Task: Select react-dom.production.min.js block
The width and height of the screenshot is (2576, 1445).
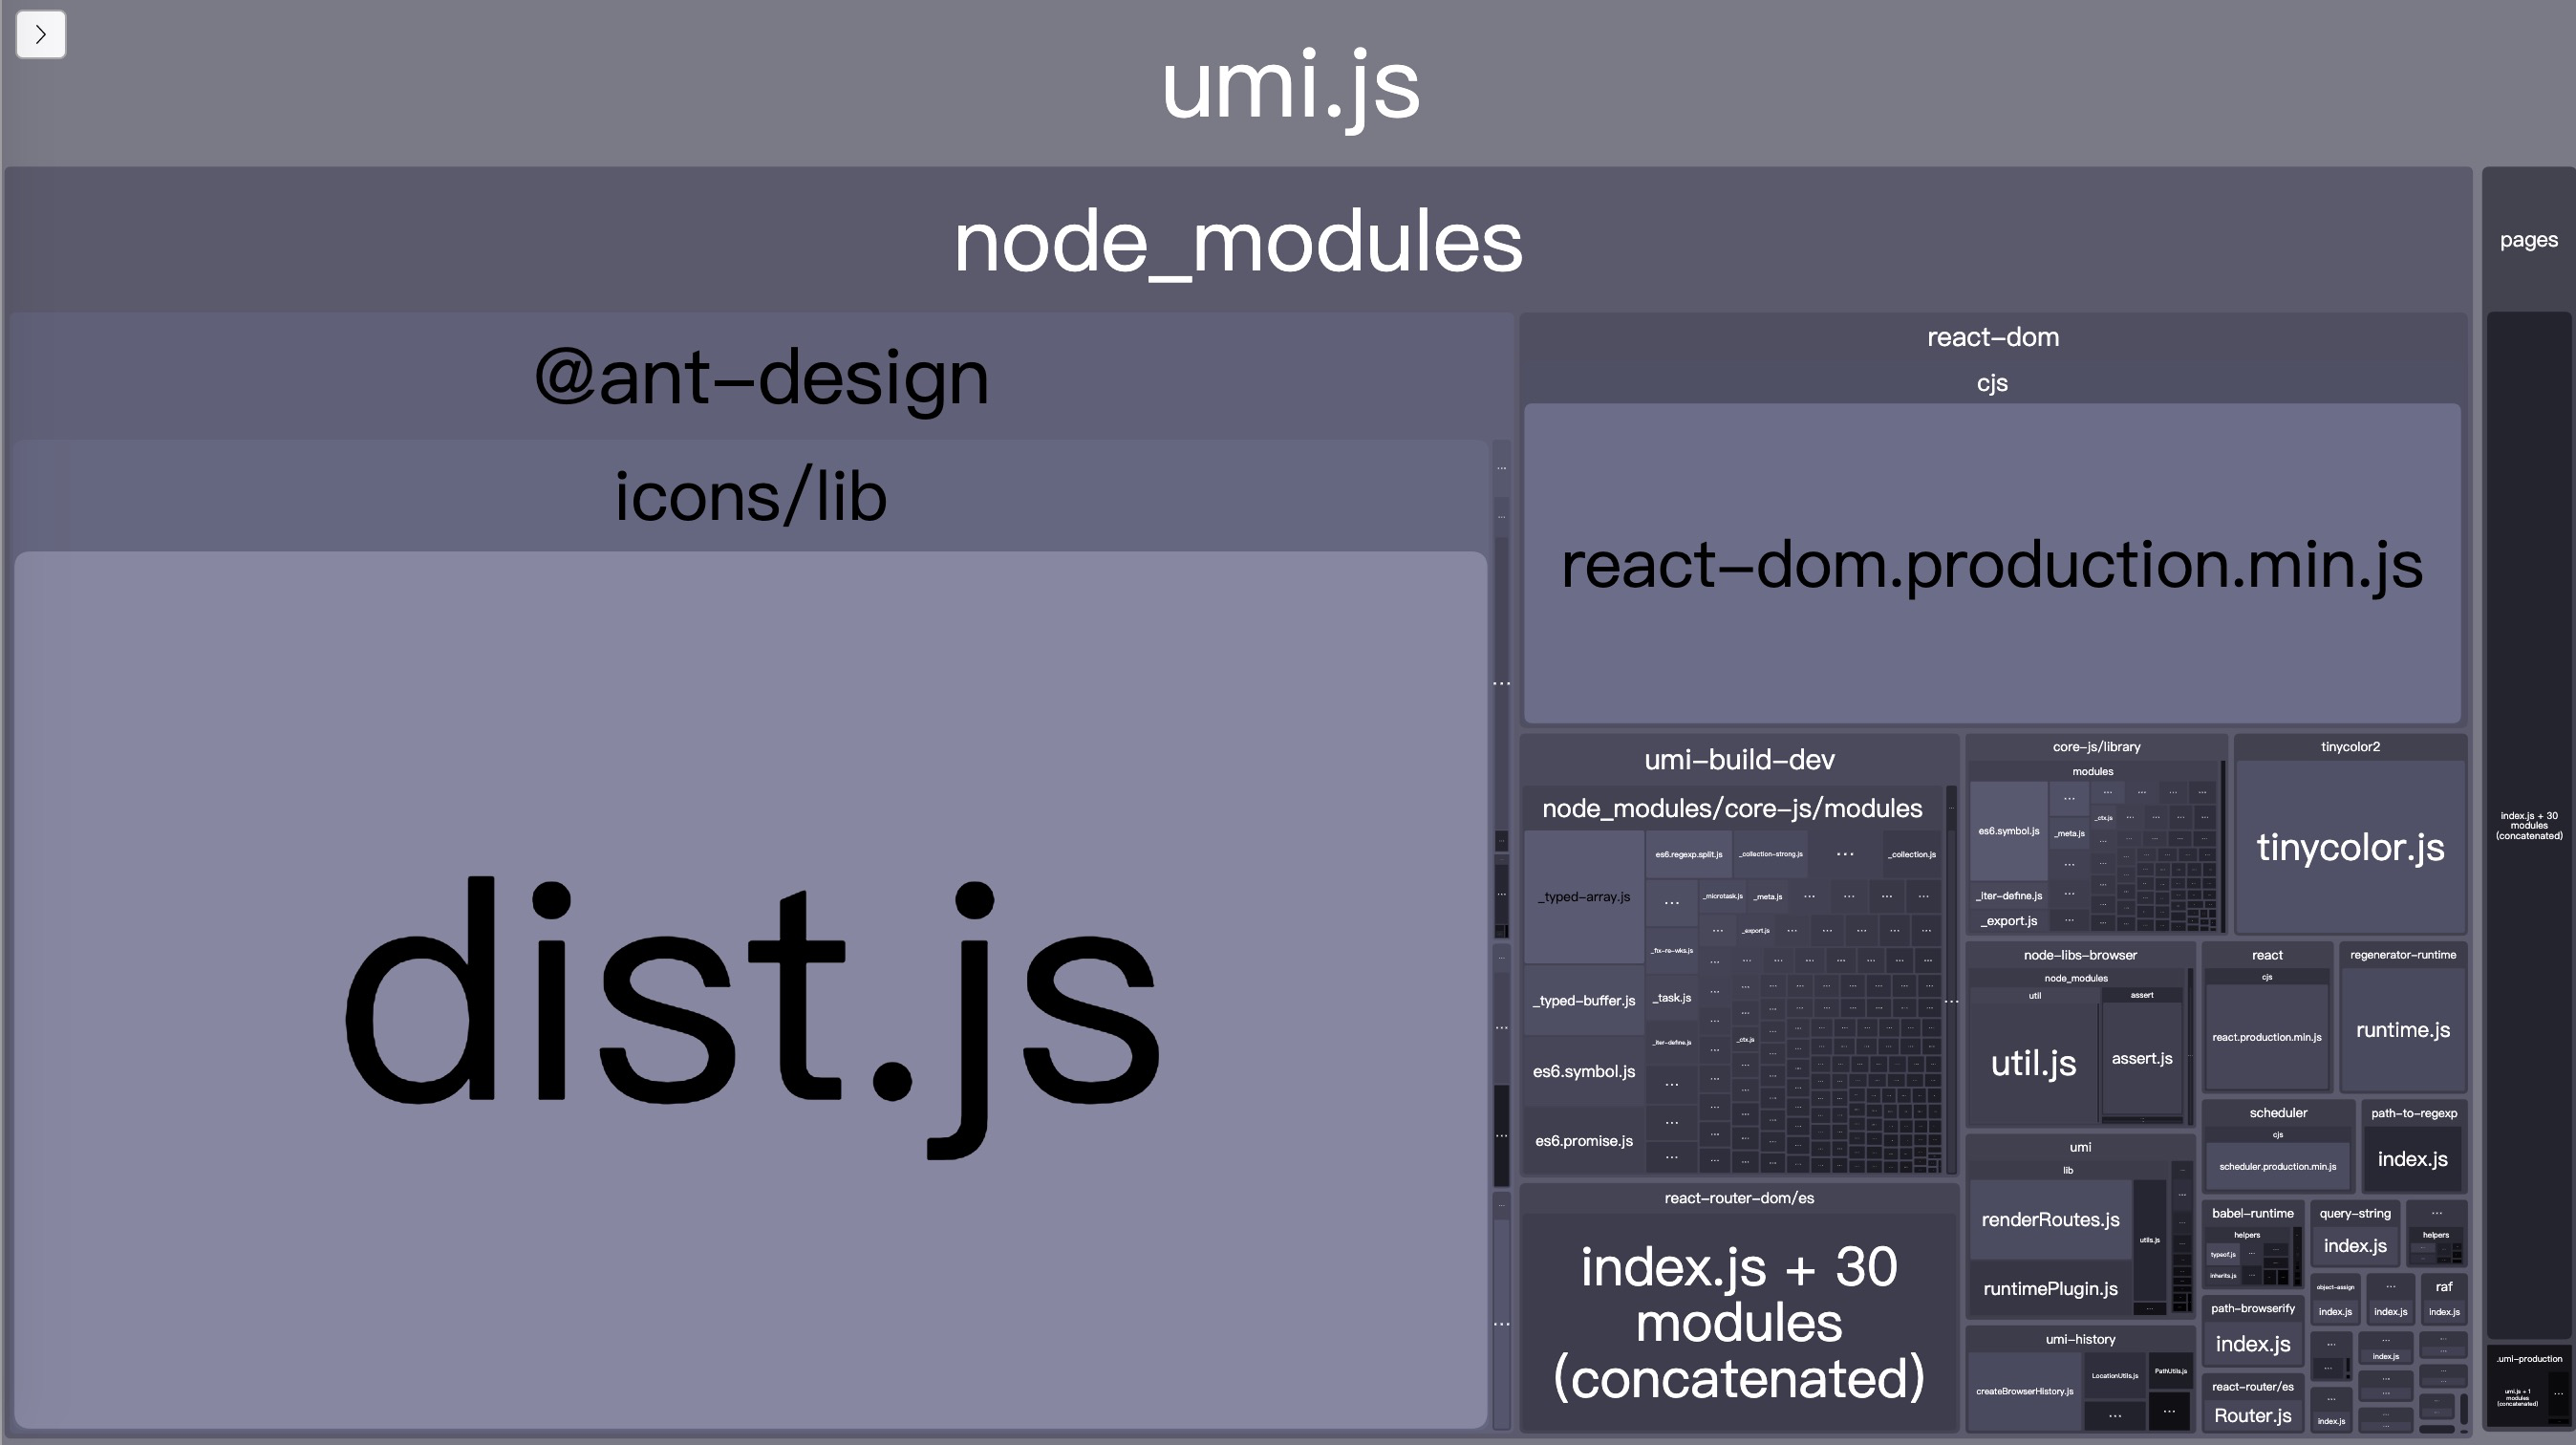Action: point(1991,563)
